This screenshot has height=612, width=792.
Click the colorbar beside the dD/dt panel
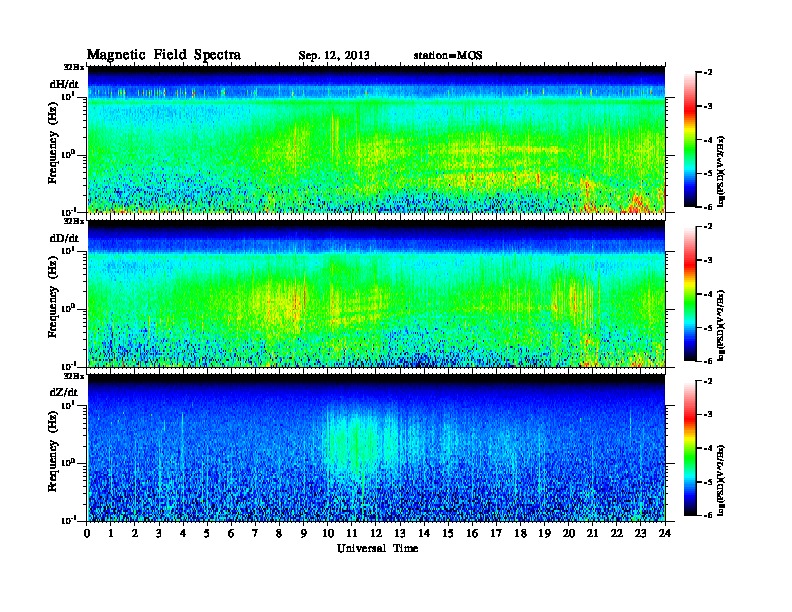[690, 294]
